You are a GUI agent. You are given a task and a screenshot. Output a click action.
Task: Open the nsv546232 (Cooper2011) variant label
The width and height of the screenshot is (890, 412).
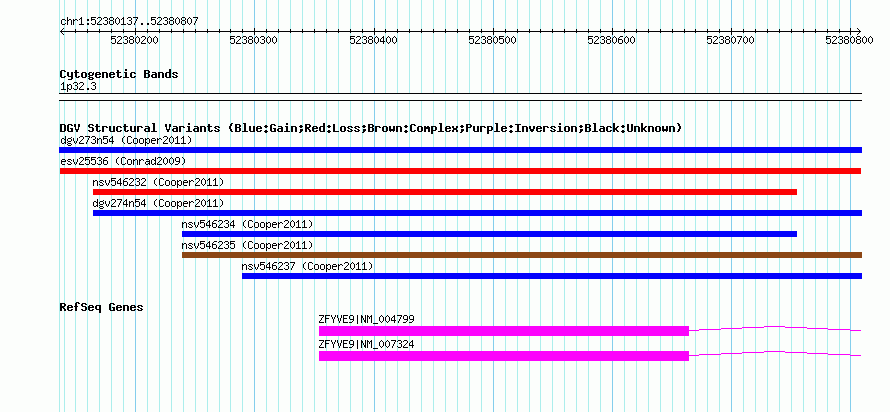click(158, 182)
